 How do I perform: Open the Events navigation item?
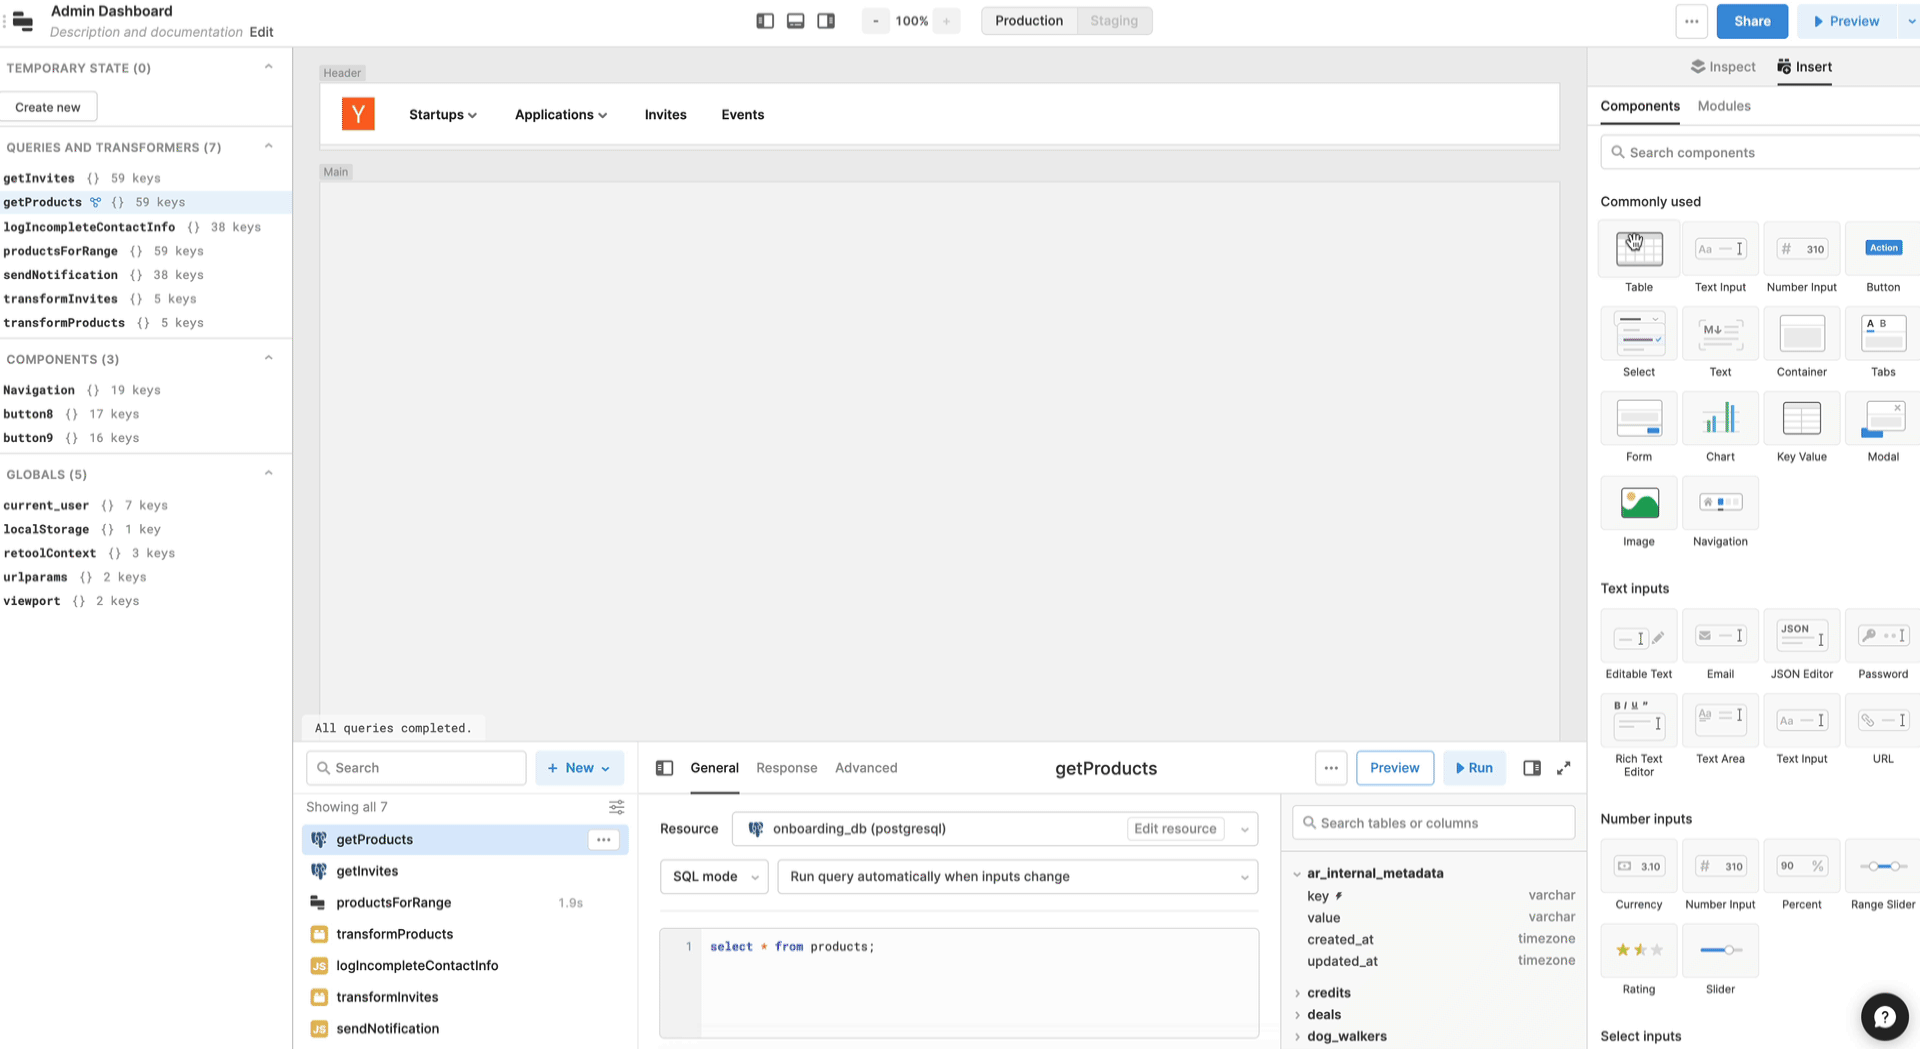(743, 115)
